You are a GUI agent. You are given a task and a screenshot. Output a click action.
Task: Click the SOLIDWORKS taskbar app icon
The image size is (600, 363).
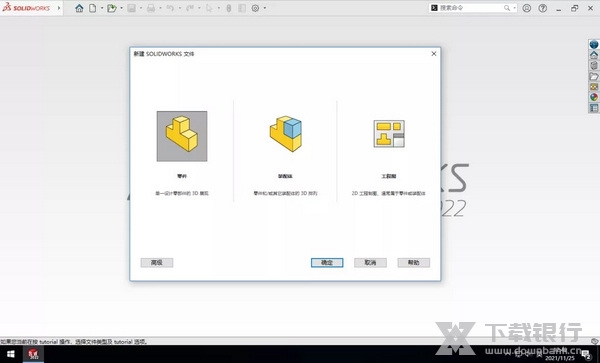[x=33, y=354]
